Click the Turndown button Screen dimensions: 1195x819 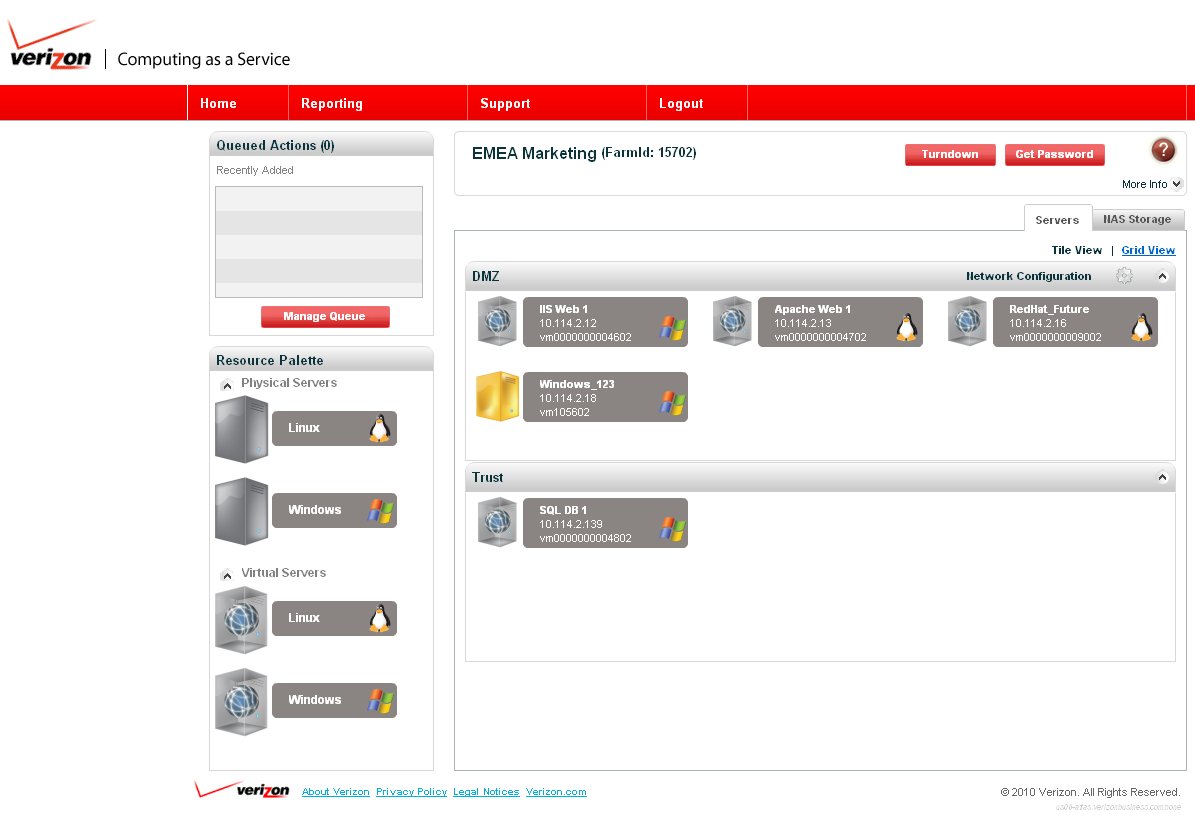pos(949,154)
